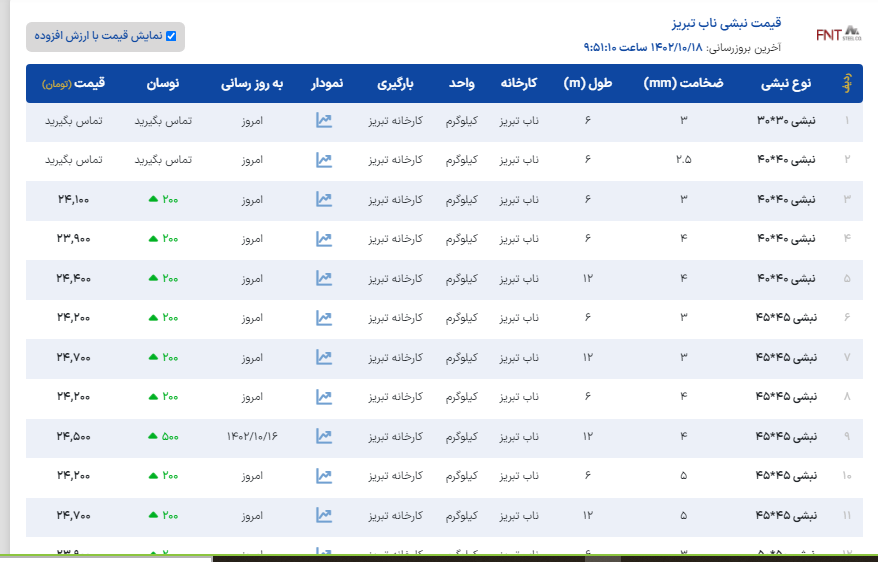Click the green 500 change value in row 9
878x562 pixels.
(163, 436)
